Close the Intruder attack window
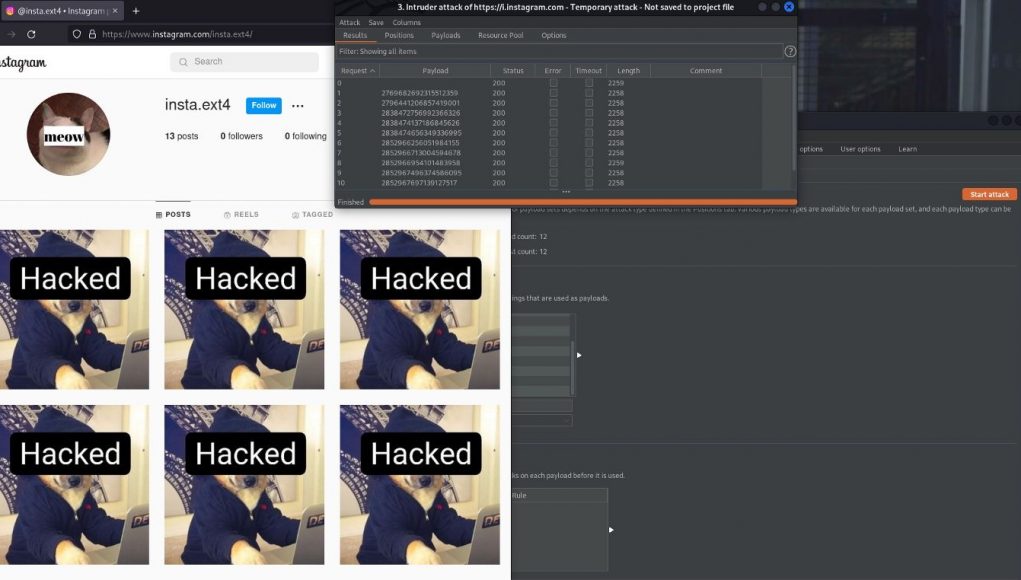 pyautogui.click(x=789, y=7)
